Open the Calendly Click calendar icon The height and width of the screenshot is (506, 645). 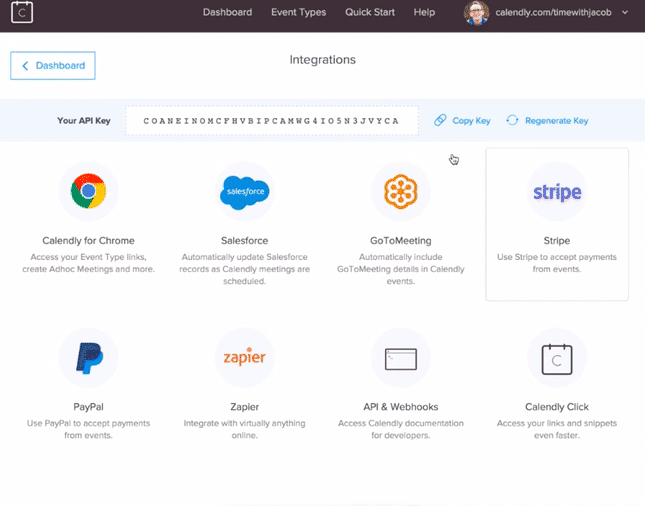tap(557, 359)
